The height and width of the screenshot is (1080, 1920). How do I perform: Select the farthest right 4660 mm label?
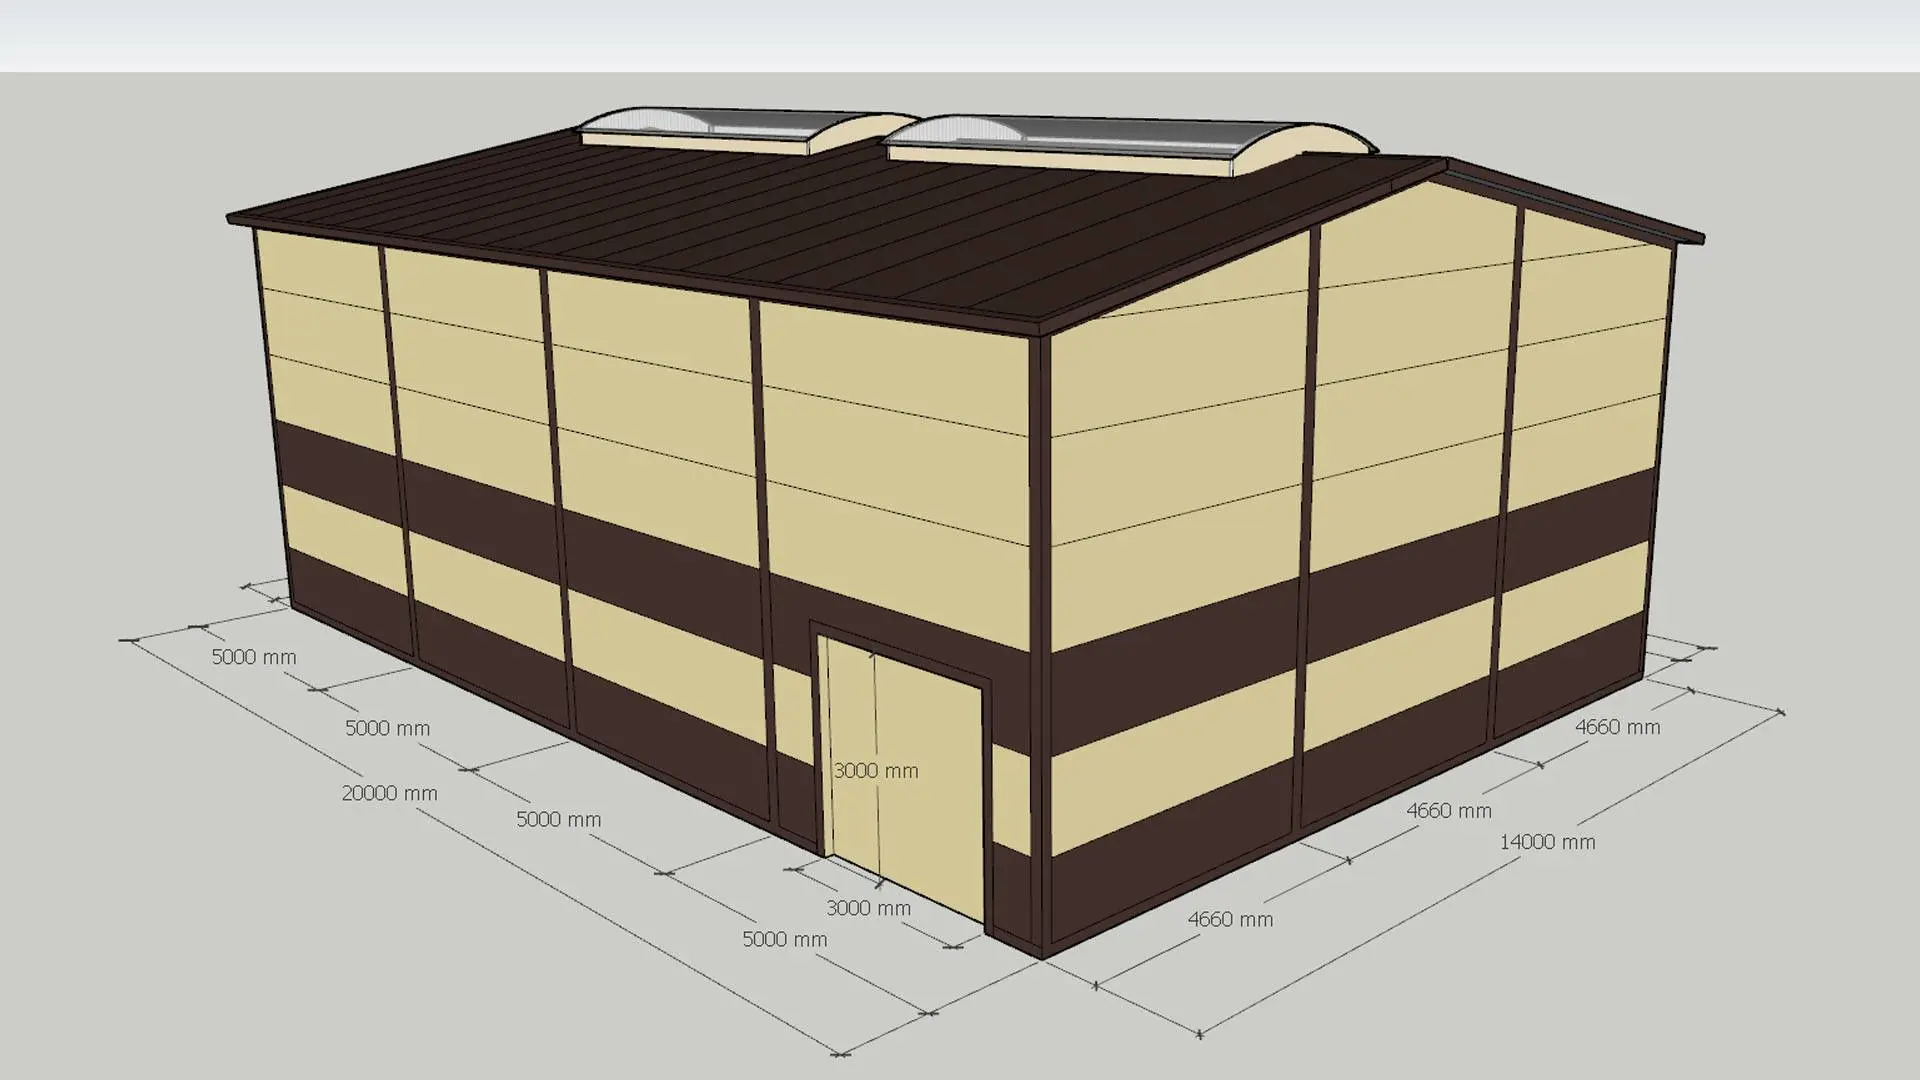point(1617,727)
